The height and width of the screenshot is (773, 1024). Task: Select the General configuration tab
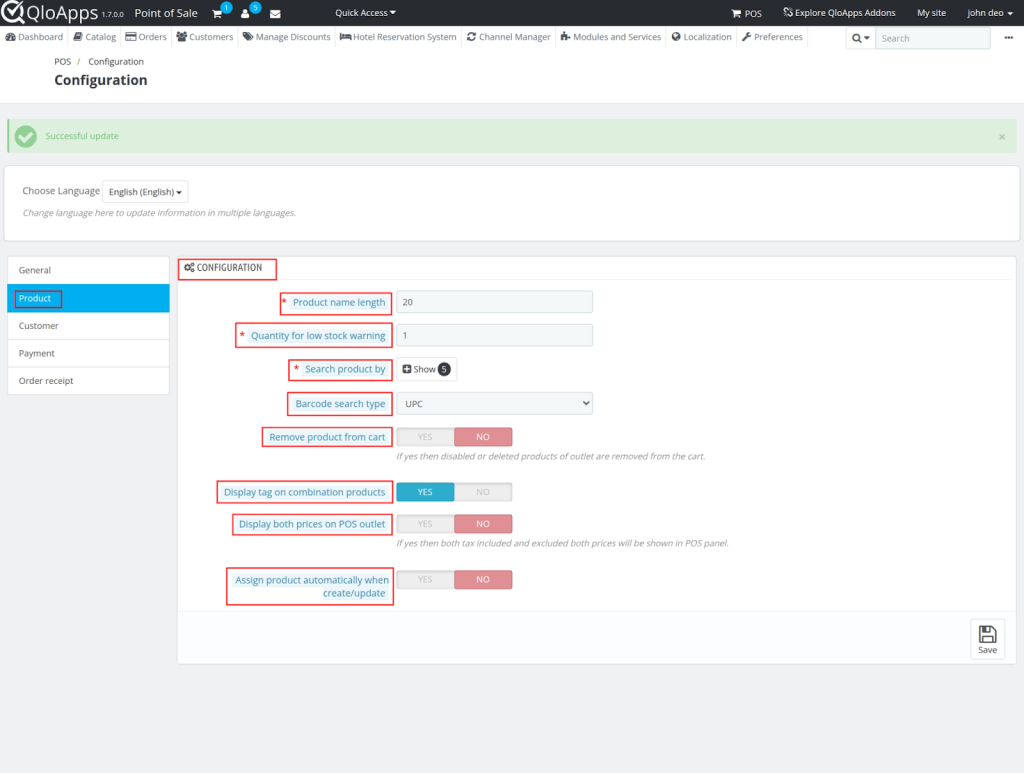(x=88, y=270)
